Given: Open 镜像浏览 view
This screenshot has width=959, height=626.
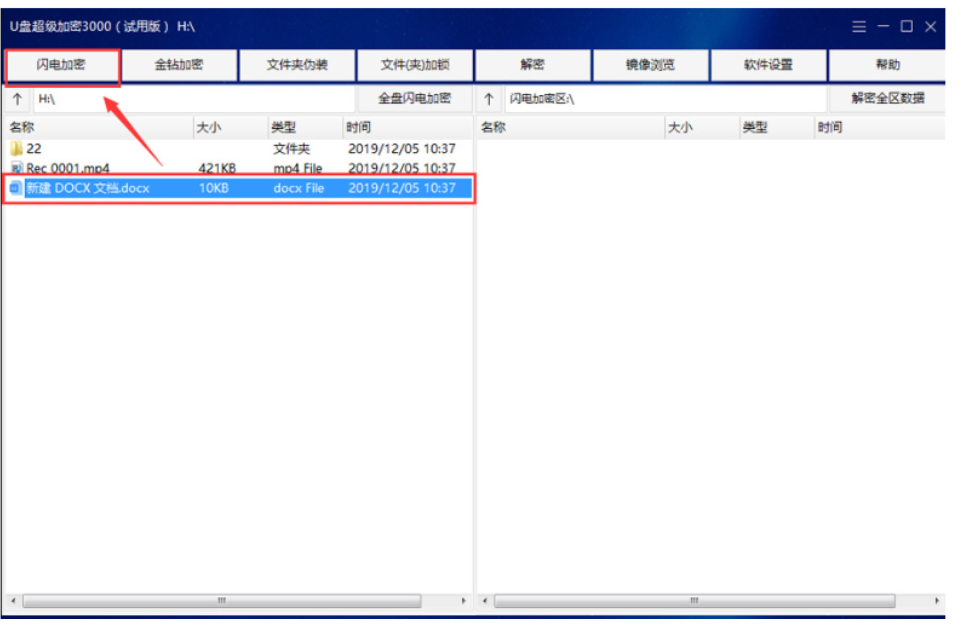Looking at the screenshot, I should (x=650, y=66).
